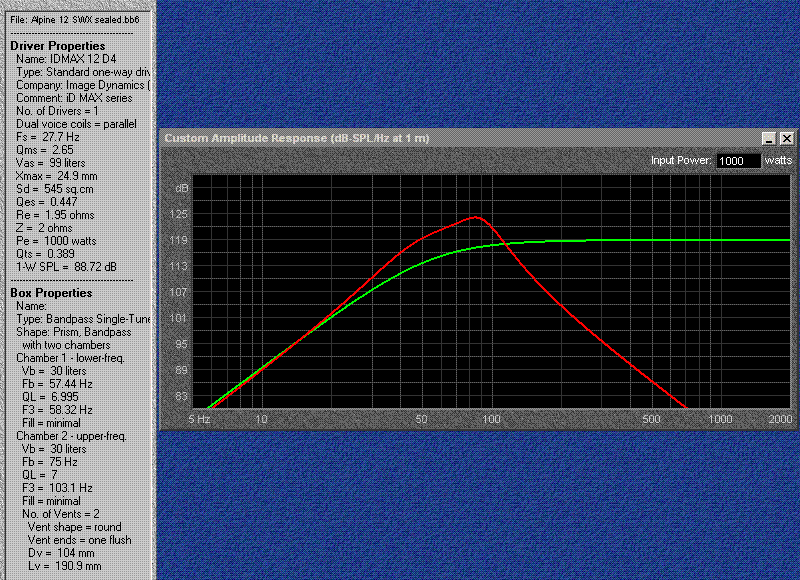Click the 'Box Properties' heading
This screenshot has width=800, height=580.
(51, 293)
